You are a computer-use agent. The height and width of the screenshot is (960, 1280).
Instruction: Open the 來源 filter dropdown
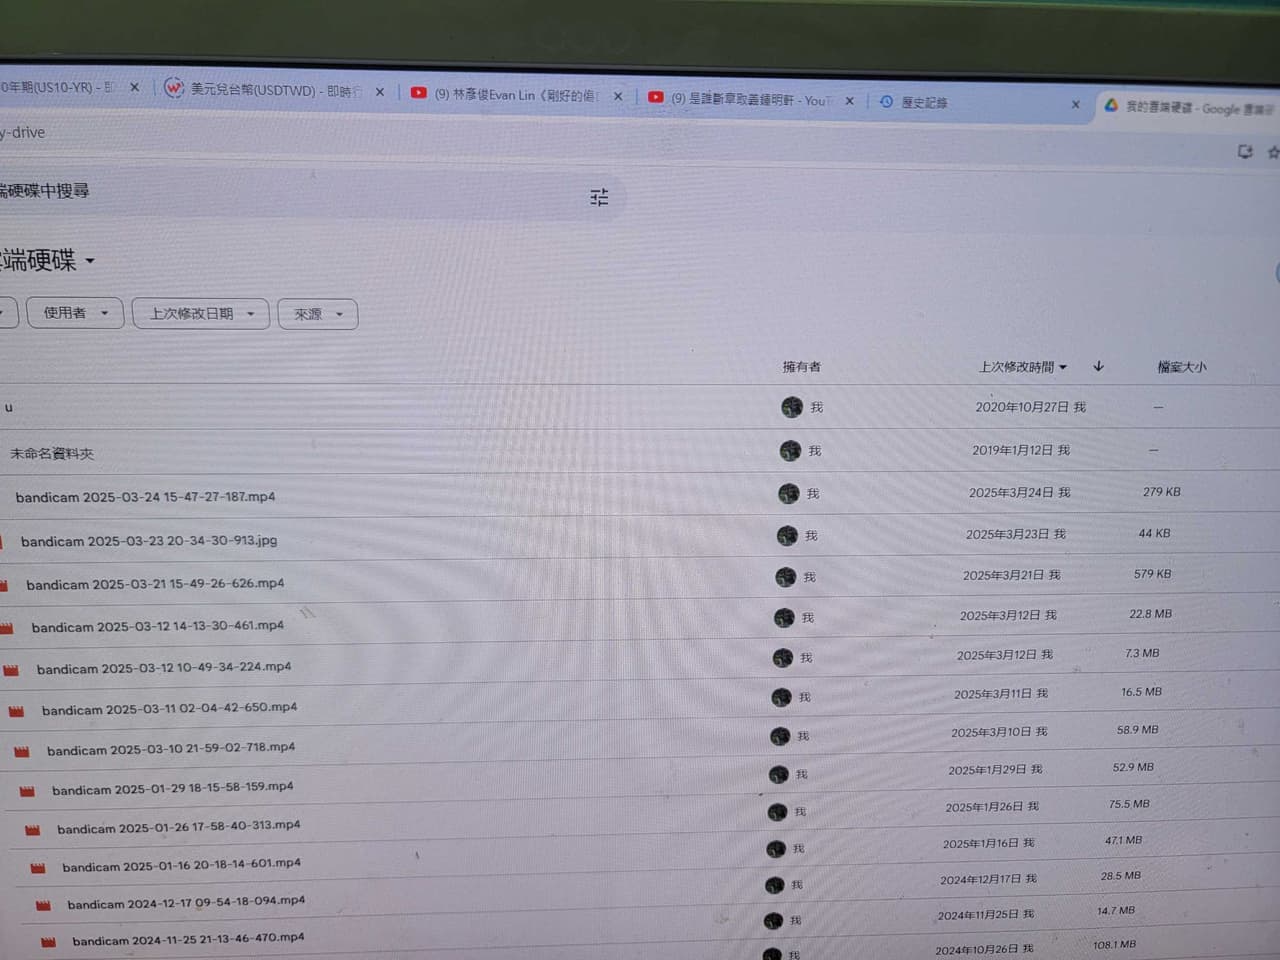pos(318,314)
